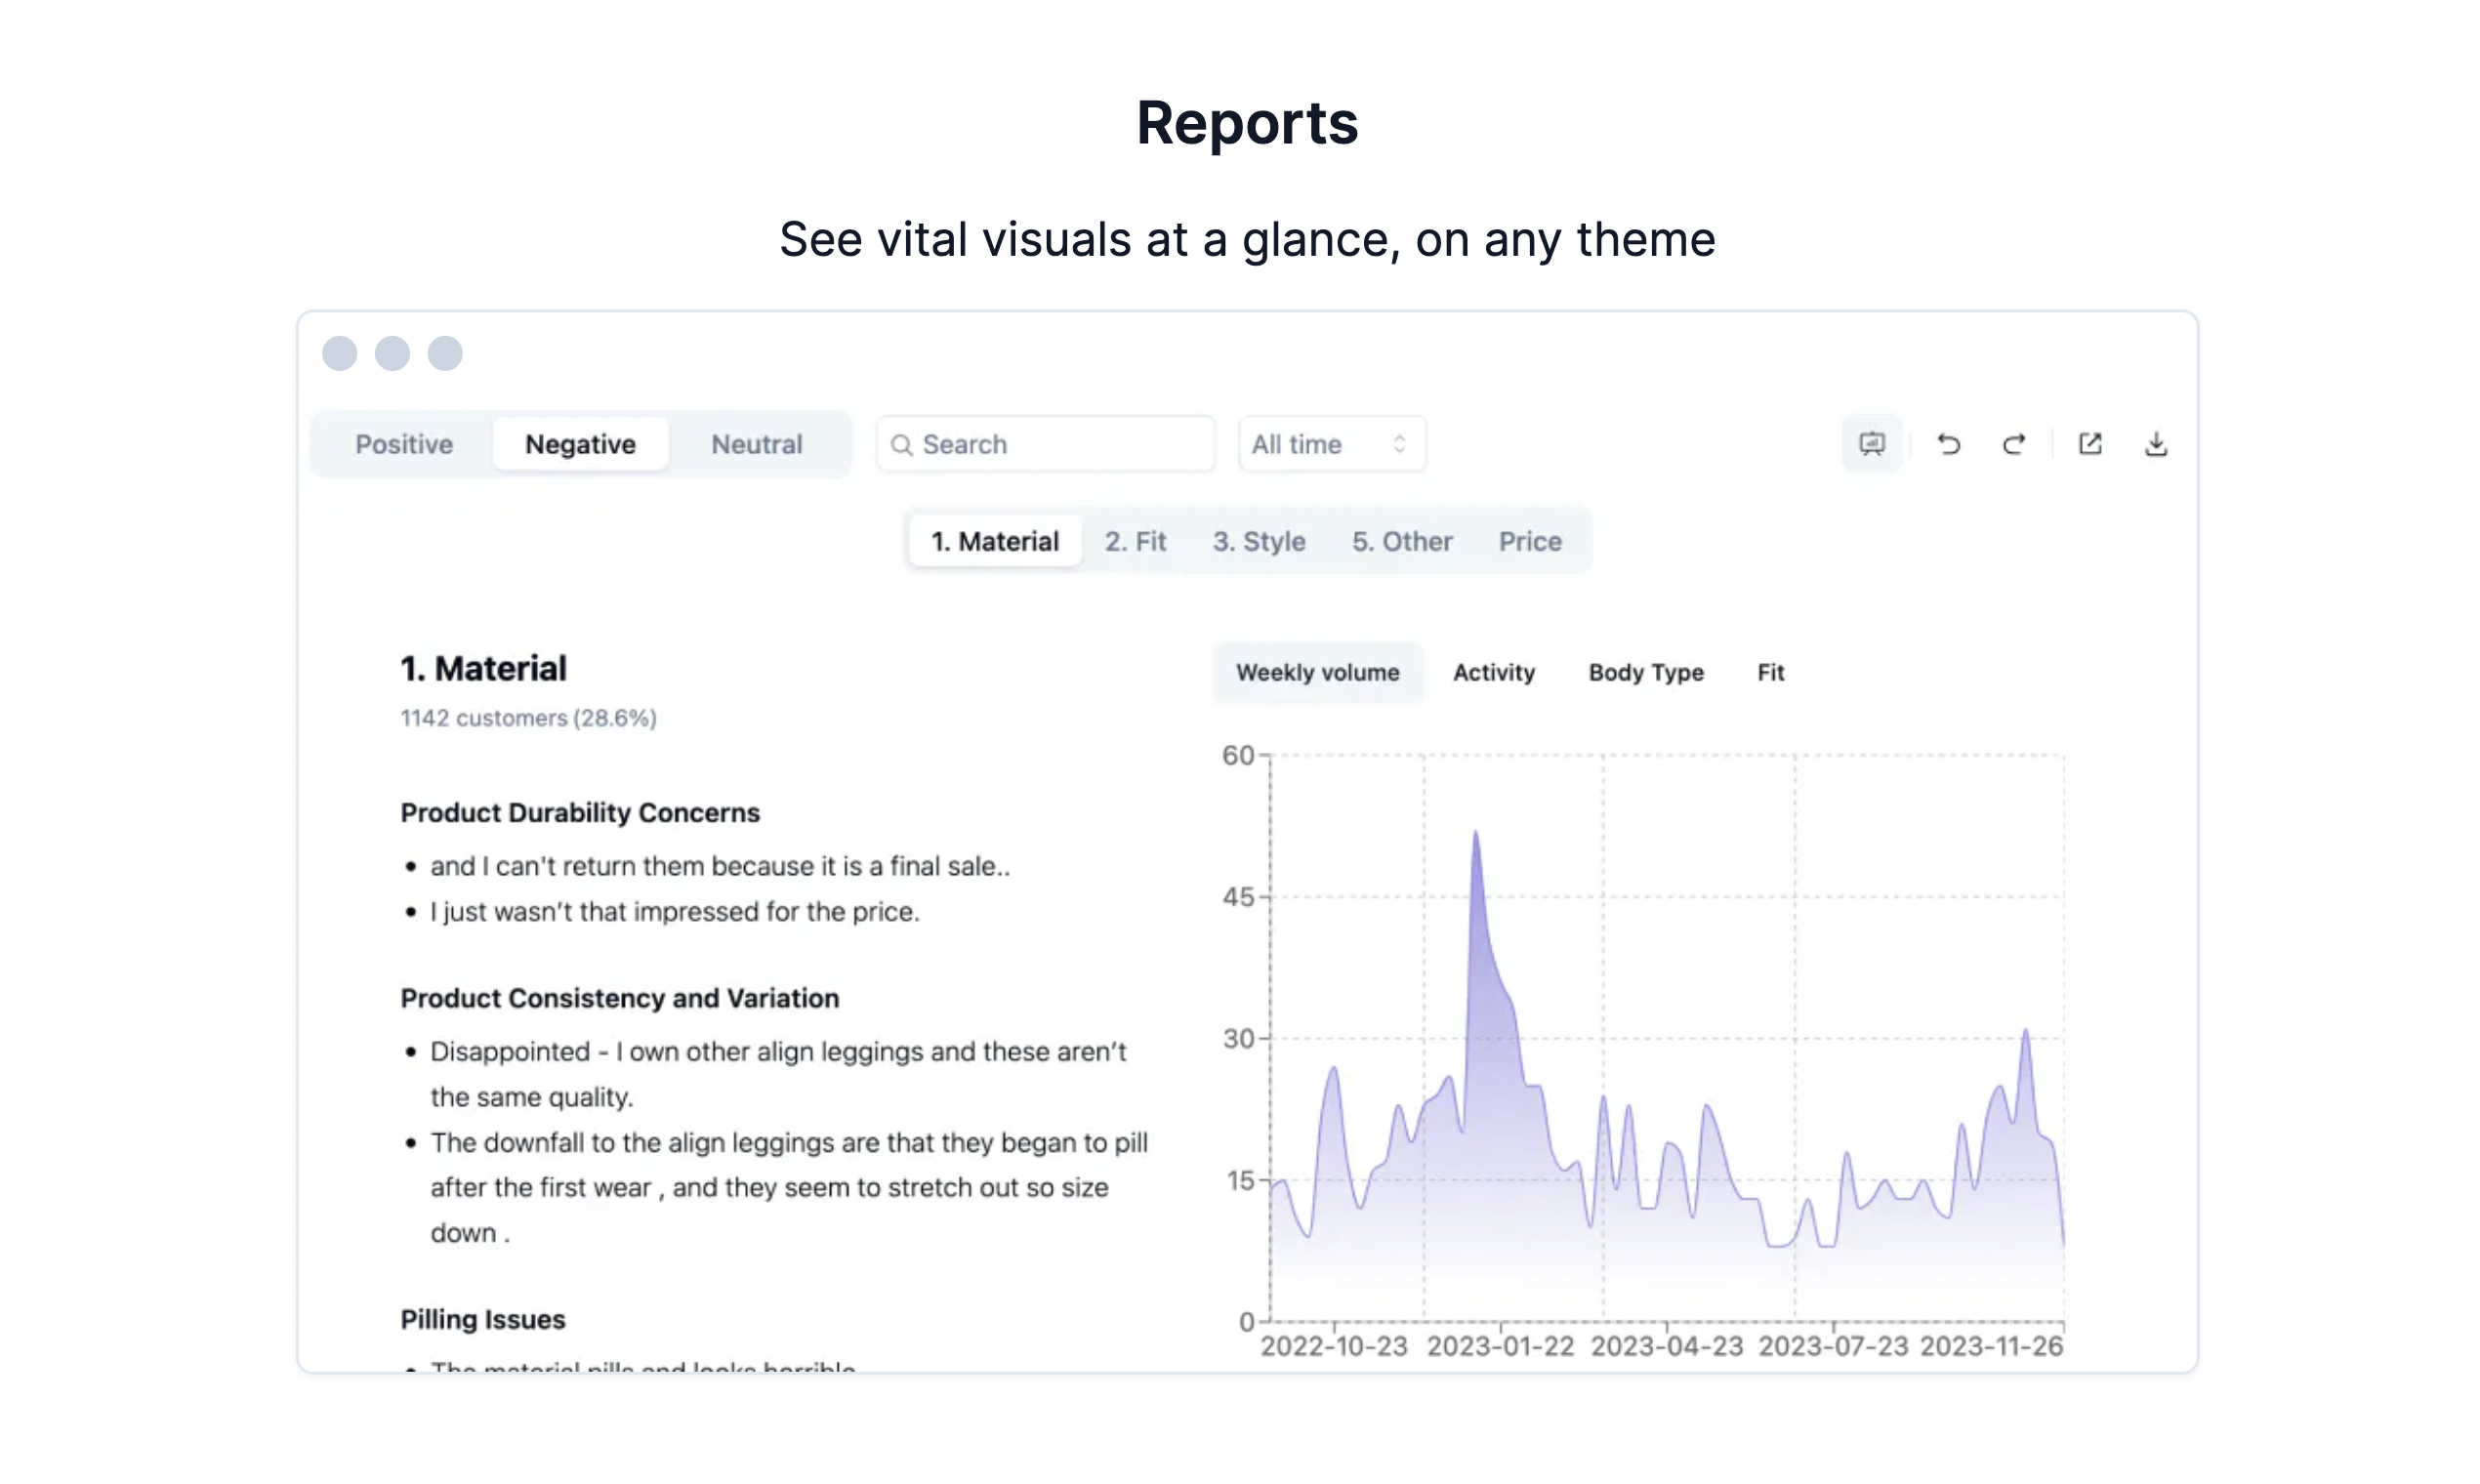2480x1484 pixels.
Task: Switch sentiment filter to Positive
Action: 404,445
